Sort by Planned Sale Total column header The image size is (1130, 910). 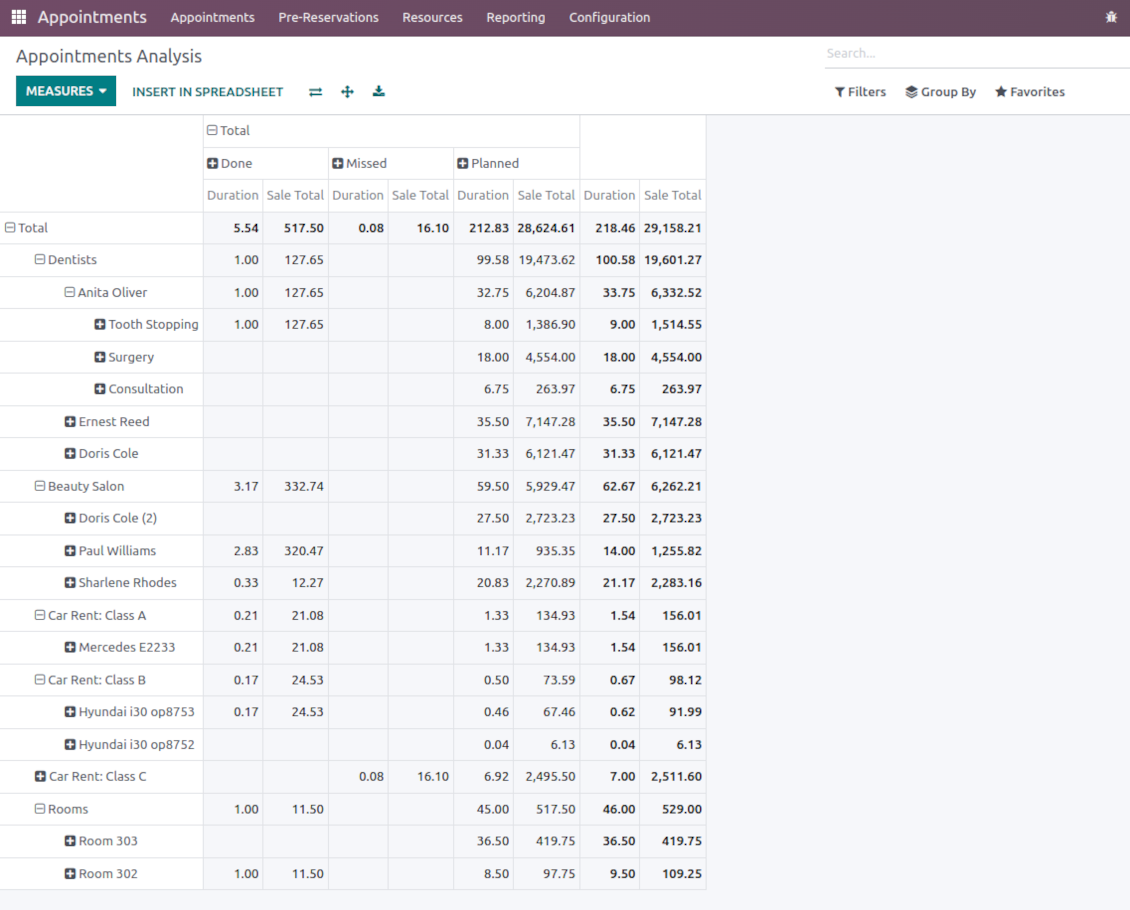click(x=546, y=195)
